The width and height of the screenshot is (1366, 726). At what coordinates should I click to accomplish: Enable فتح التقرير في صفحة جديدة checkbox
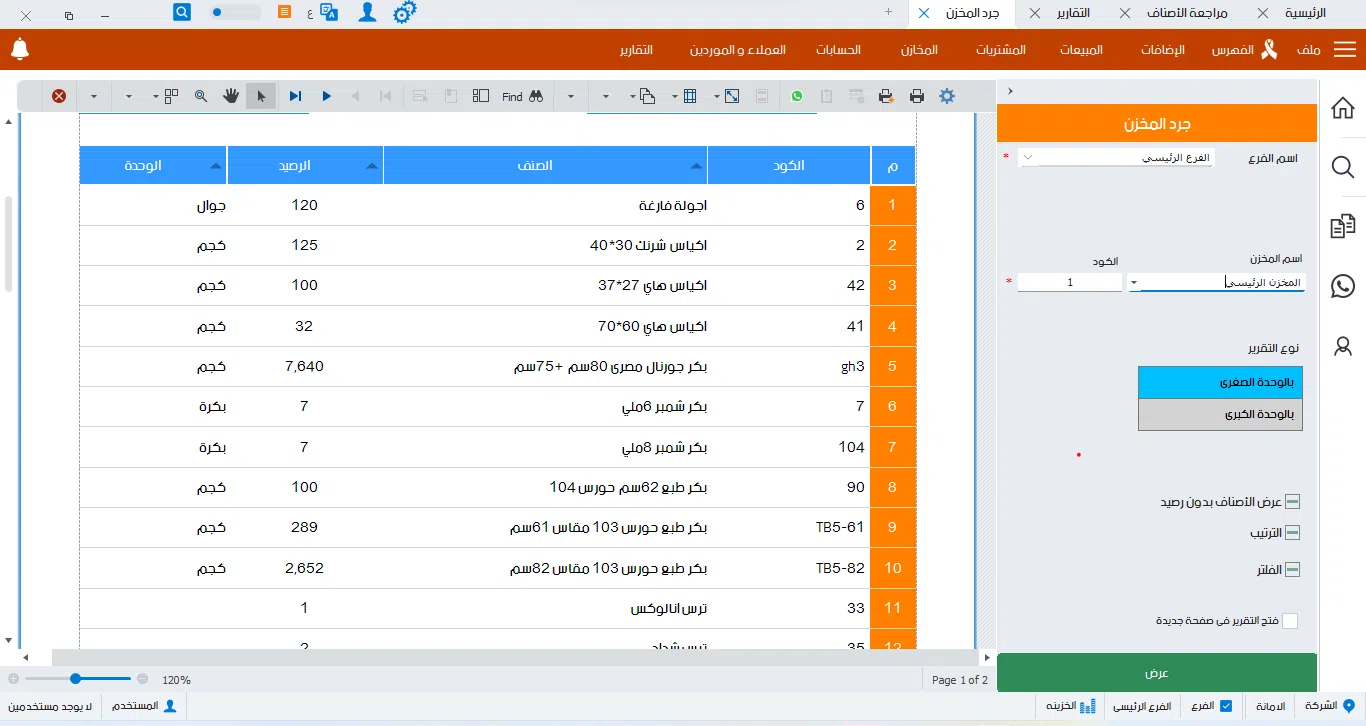pyautogui.click(x=1290, y=621)
